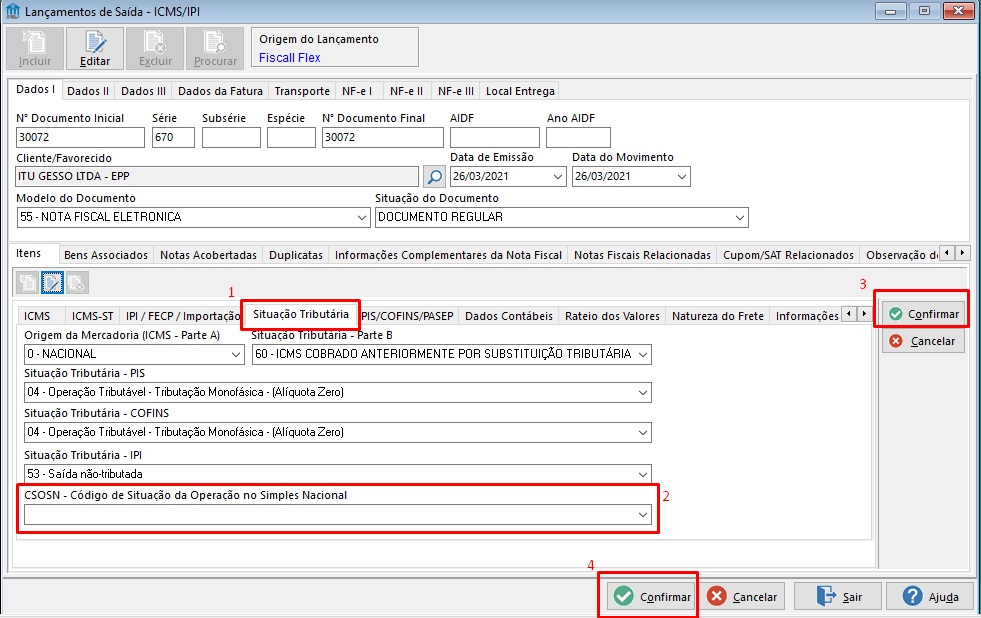Open IPI / FECP / Importação tab
Image resolution: width=981 pixels, height=618 pixels.
click(x=183, y=317)
